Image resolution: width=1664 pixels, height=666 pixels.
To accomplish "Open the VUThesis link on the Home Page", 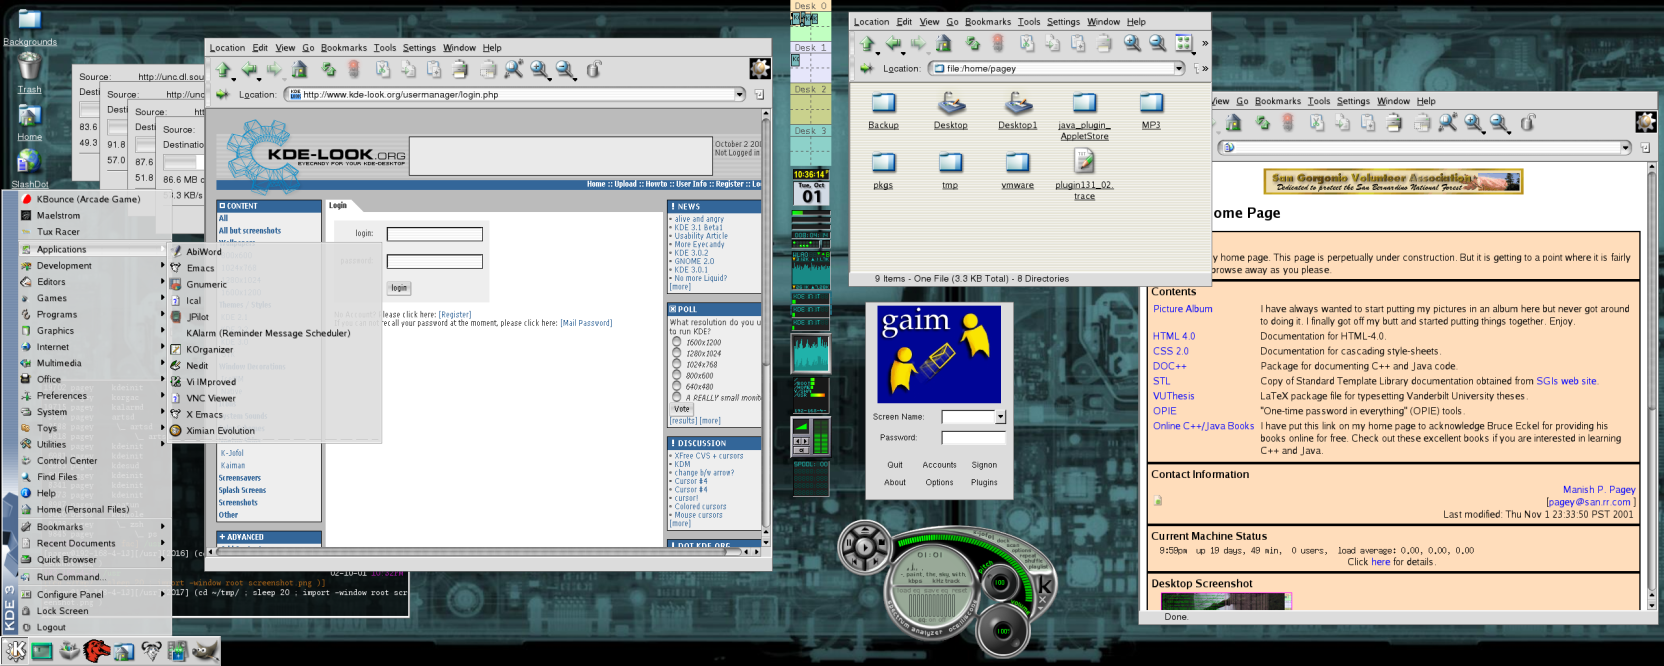I will [1173, 396].
